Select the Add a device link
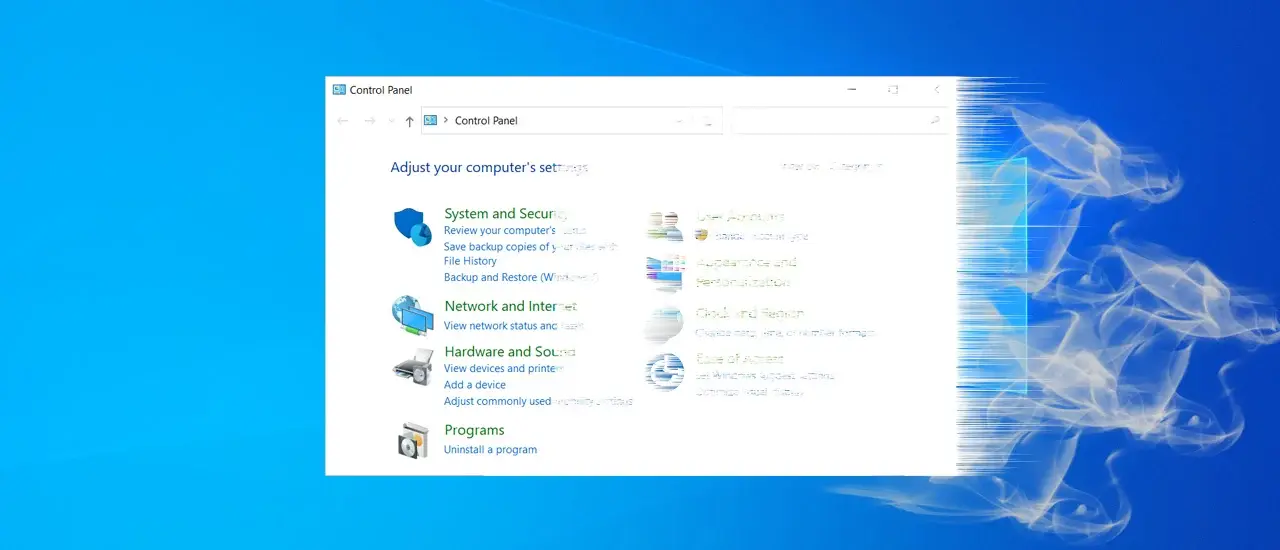1280x550 pixels. click(475, 385)
